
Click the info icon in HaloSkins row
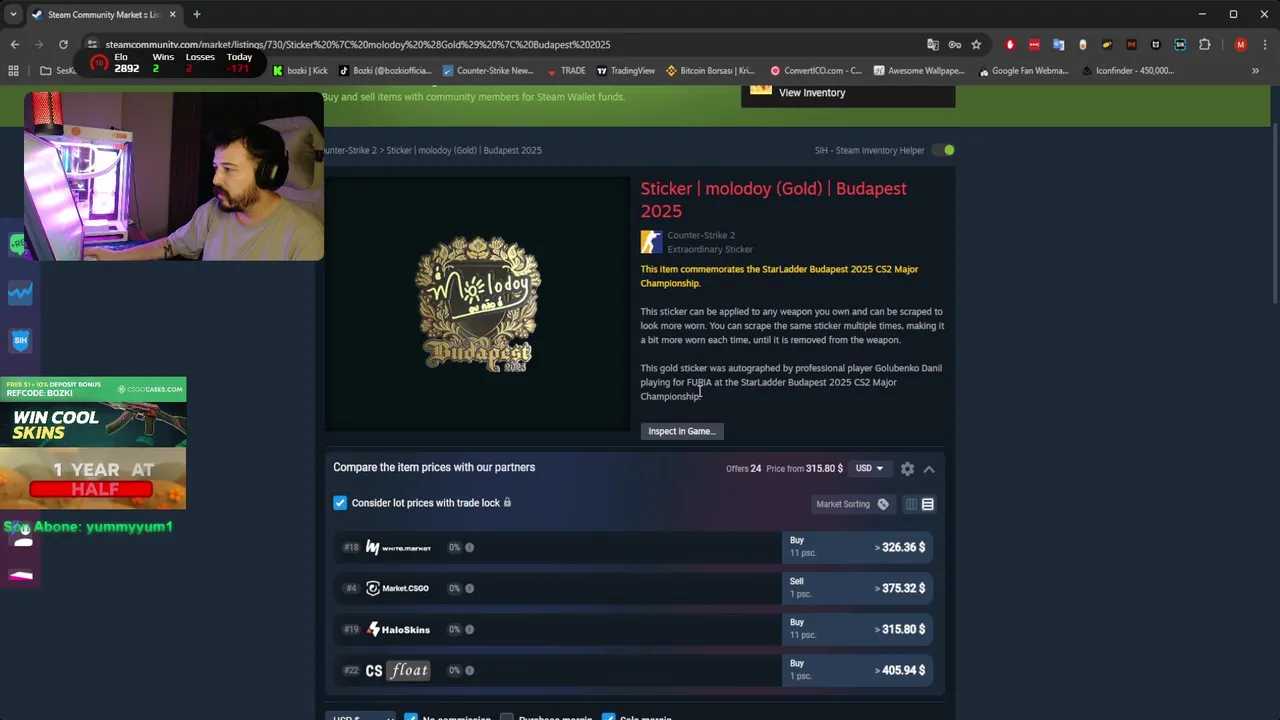pos(469,629)
